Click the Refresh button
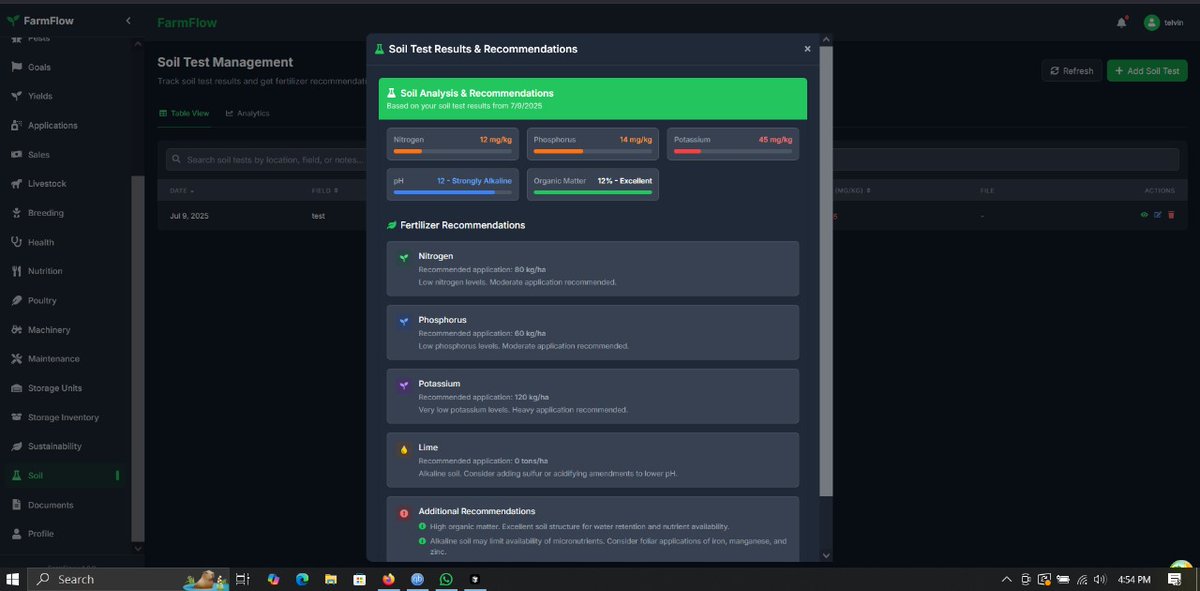 (1071, 71)
